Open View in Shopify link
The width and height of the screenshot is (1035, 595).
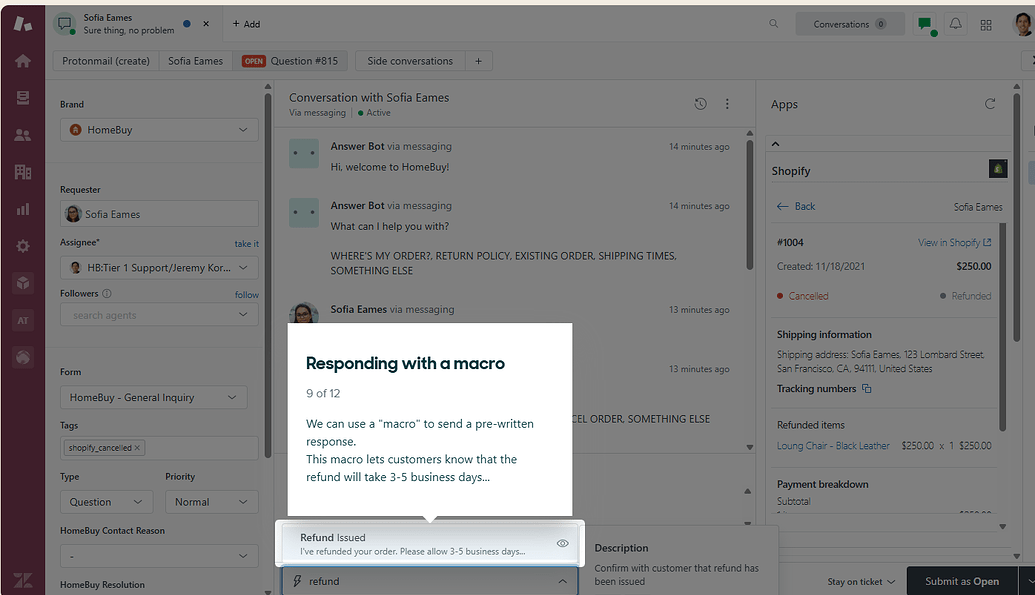(954, 242)
